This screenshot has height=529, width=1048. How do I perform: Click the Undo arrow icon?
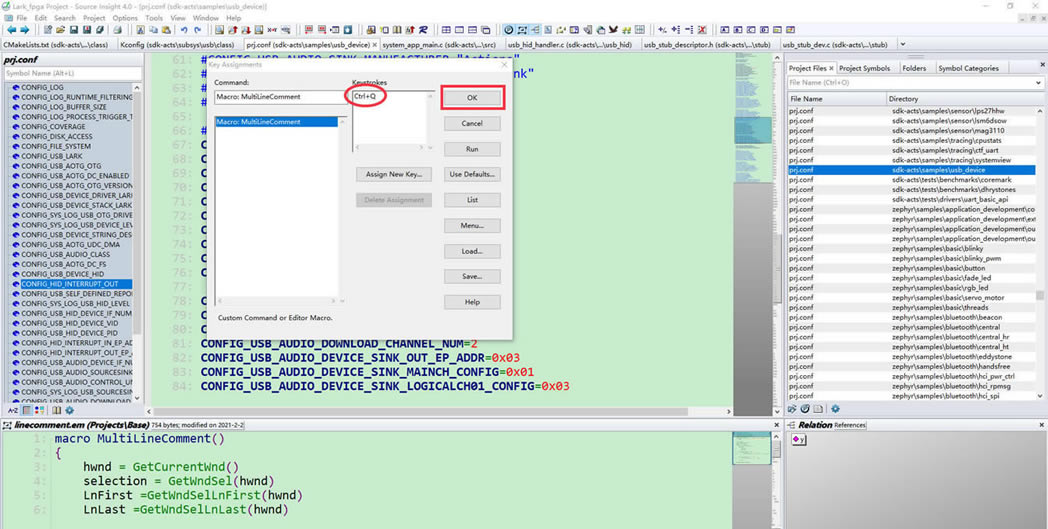pyautogui.click(x=184, y=30)
